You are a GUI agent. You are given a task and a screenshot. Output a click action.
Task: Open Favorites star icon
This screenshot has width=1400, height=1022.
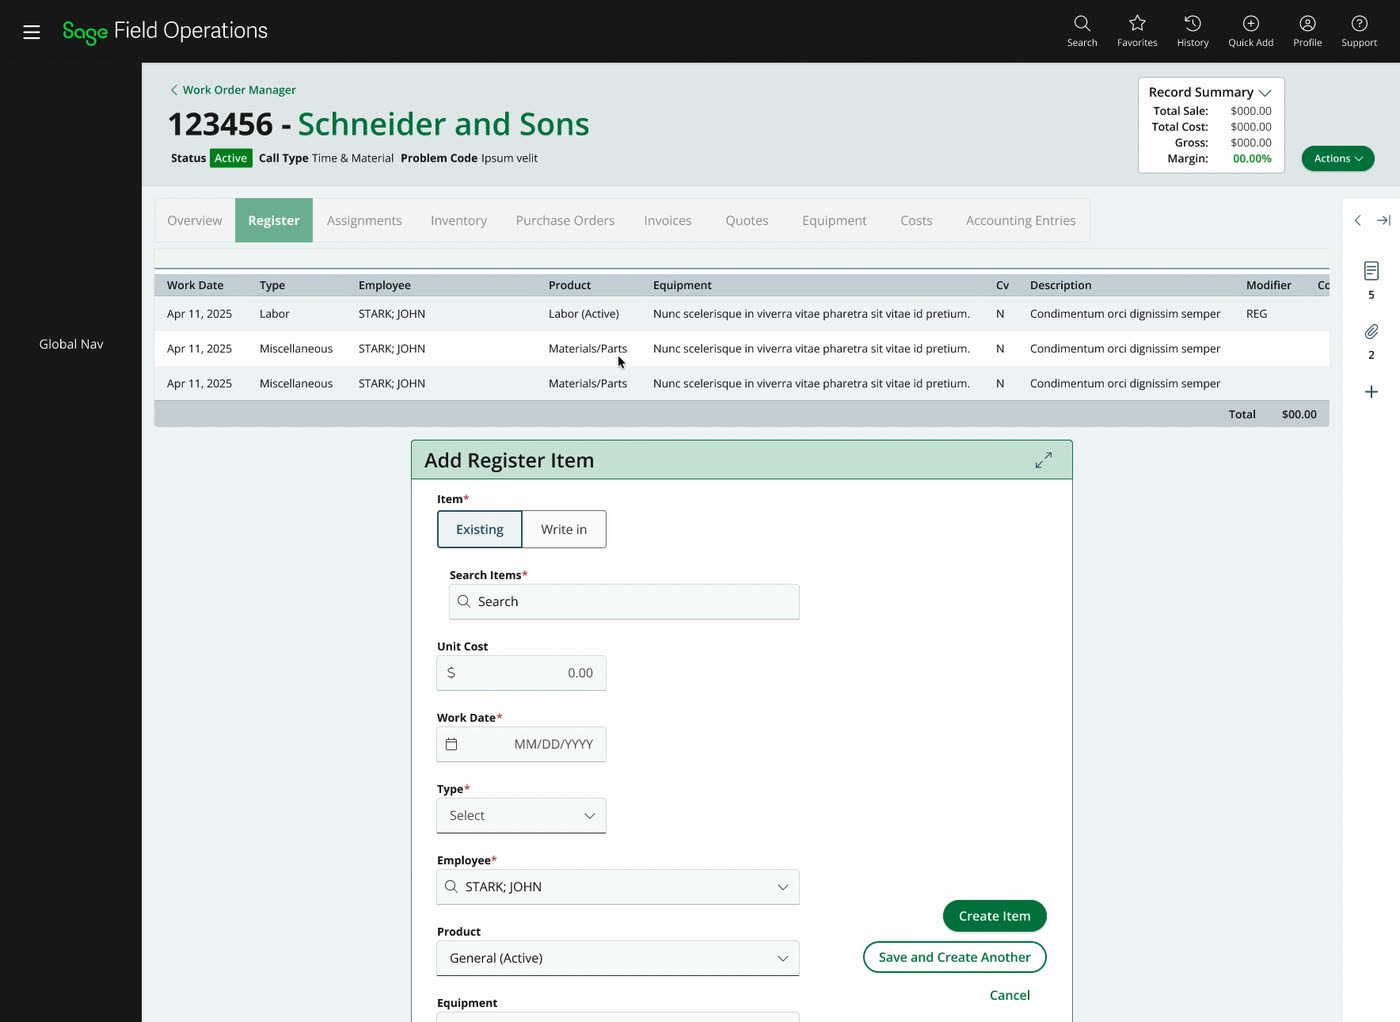(x=1137, y=30)
